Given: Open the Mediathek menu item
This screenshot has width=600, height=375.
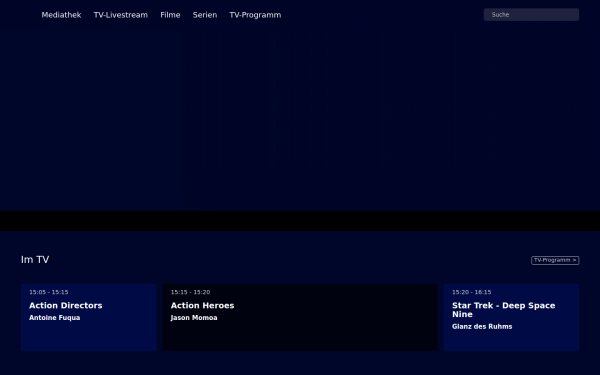Looking at the screenshot, I should [x=61, y=15].
